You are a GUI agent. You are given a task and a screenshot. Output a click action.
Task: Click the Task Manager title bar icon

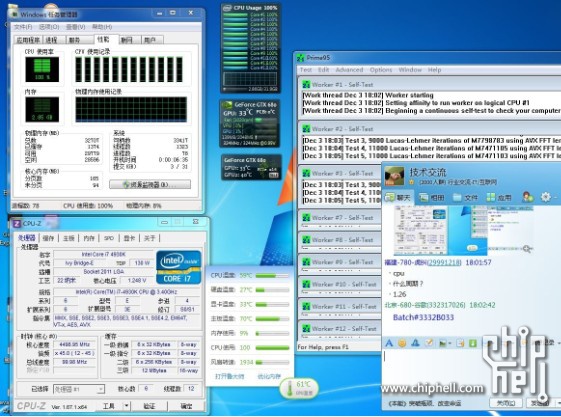click(15, 14)
